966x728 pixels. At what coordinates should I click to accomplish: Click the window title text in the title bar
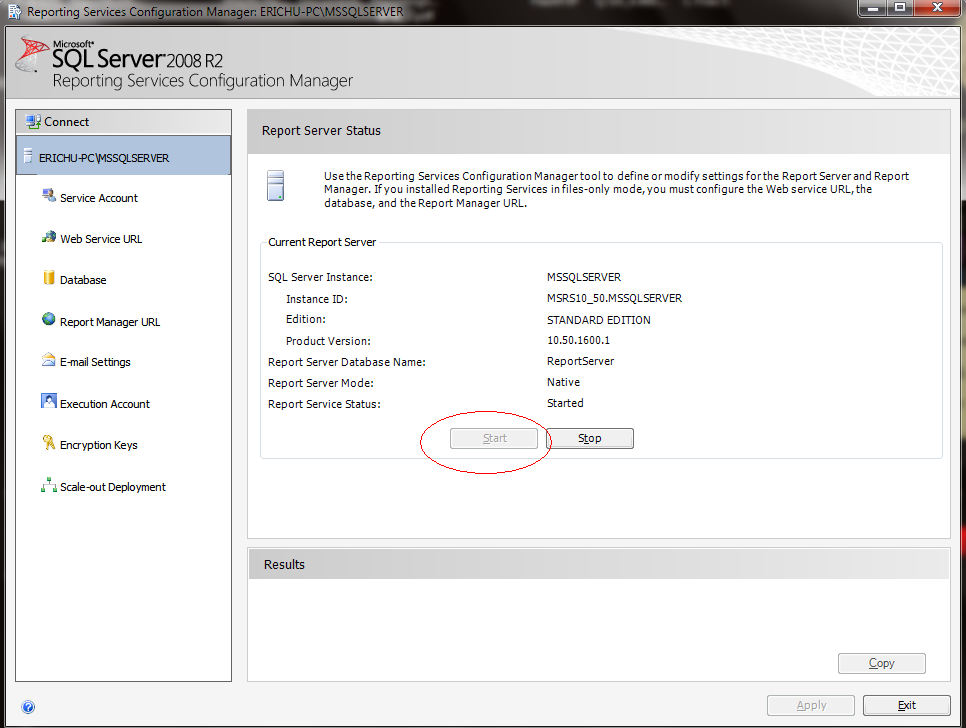click(x=215, y=12)
